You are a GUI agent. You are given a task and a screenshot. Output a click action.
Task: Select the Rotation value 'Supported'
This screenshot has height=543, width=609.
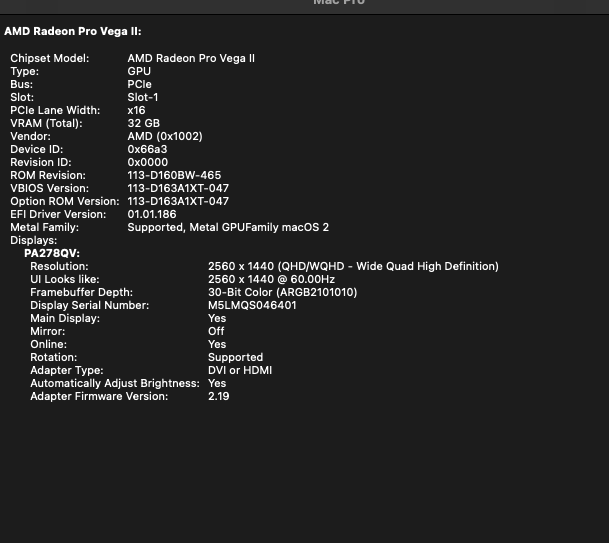[235, 358]
